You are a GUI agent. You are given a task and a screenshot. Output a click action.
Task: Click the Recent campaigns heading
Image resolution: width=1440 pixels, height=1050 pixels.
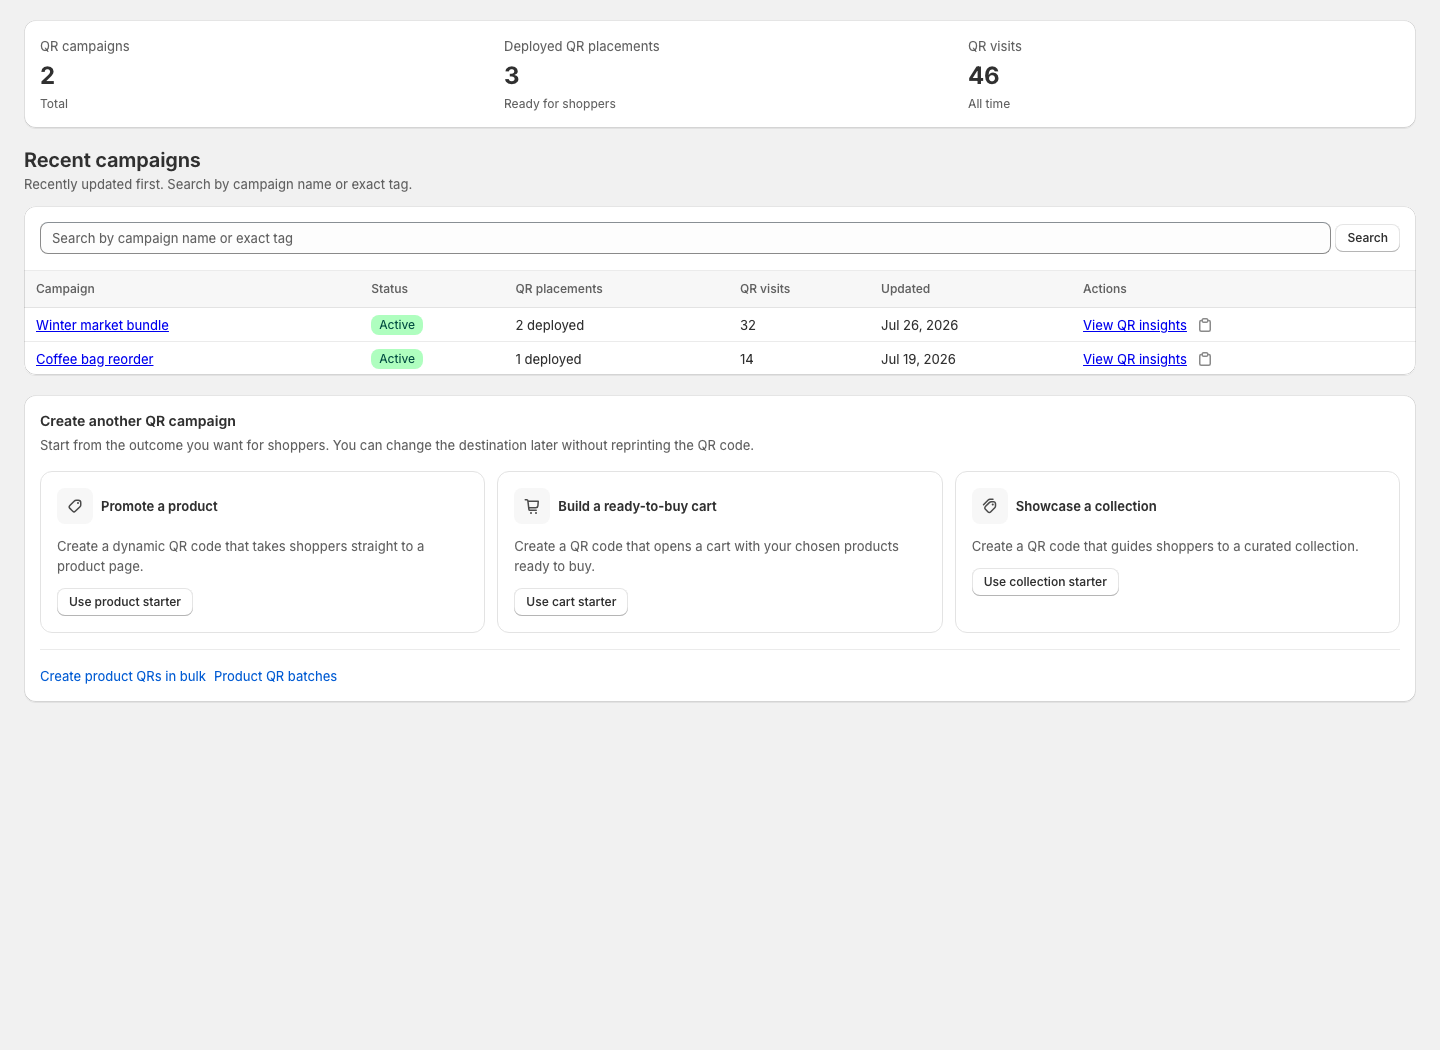click(x=112, y=160)
